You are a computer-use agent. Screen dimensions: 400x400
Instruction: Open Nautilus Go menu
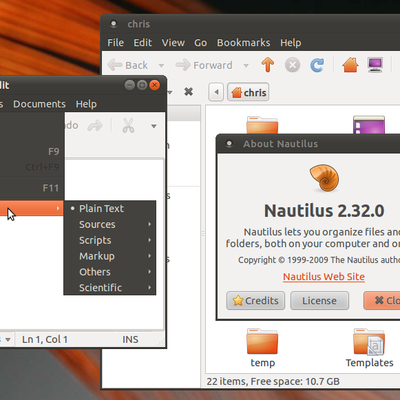[201, 43]
